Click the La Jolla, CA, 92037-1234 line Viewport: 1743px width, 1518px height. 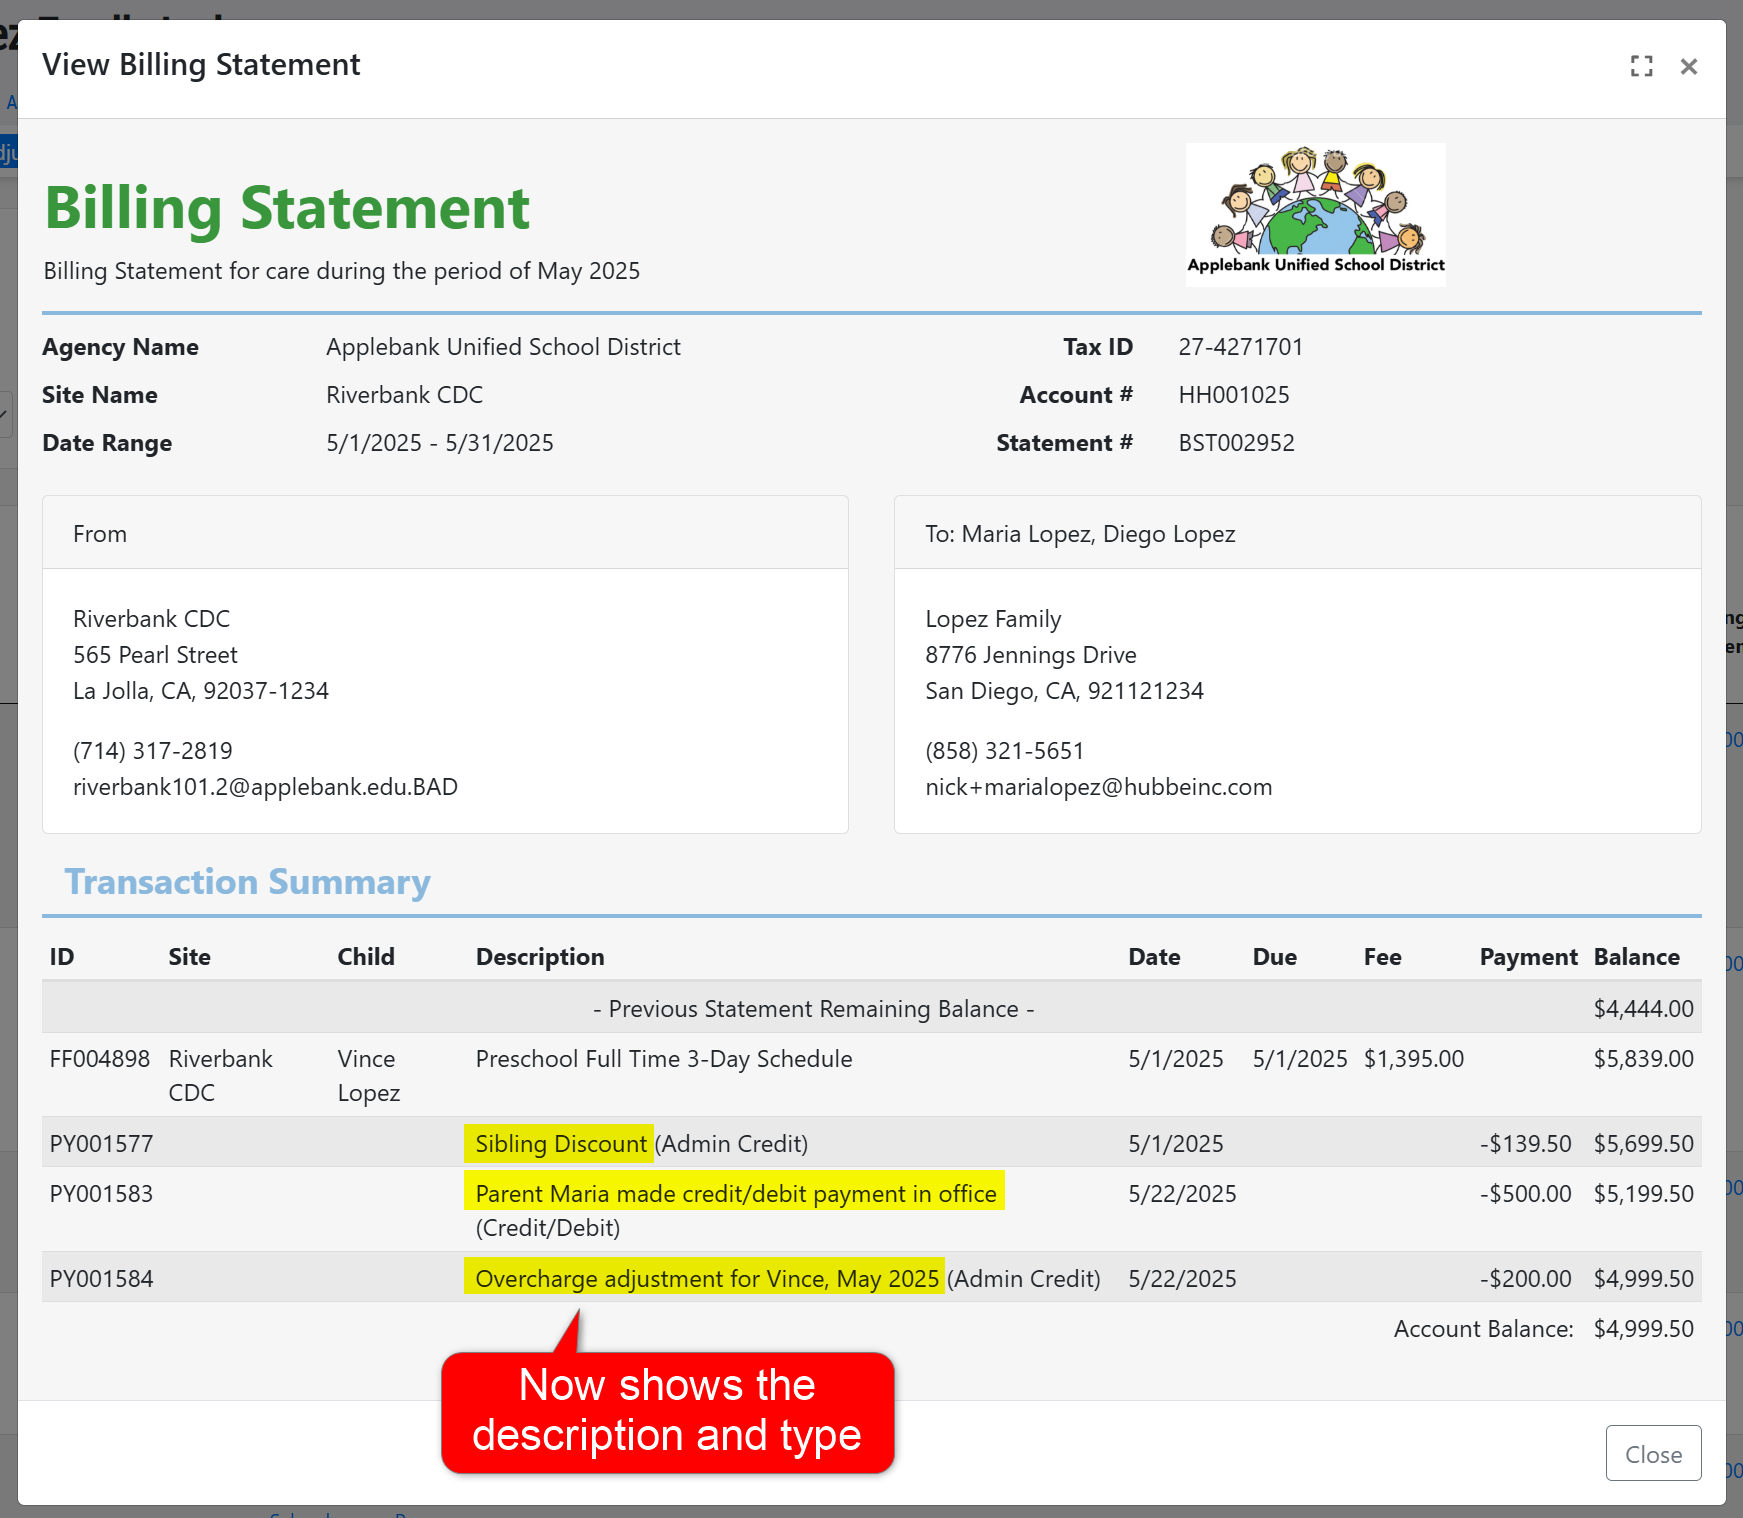point(201,691)
